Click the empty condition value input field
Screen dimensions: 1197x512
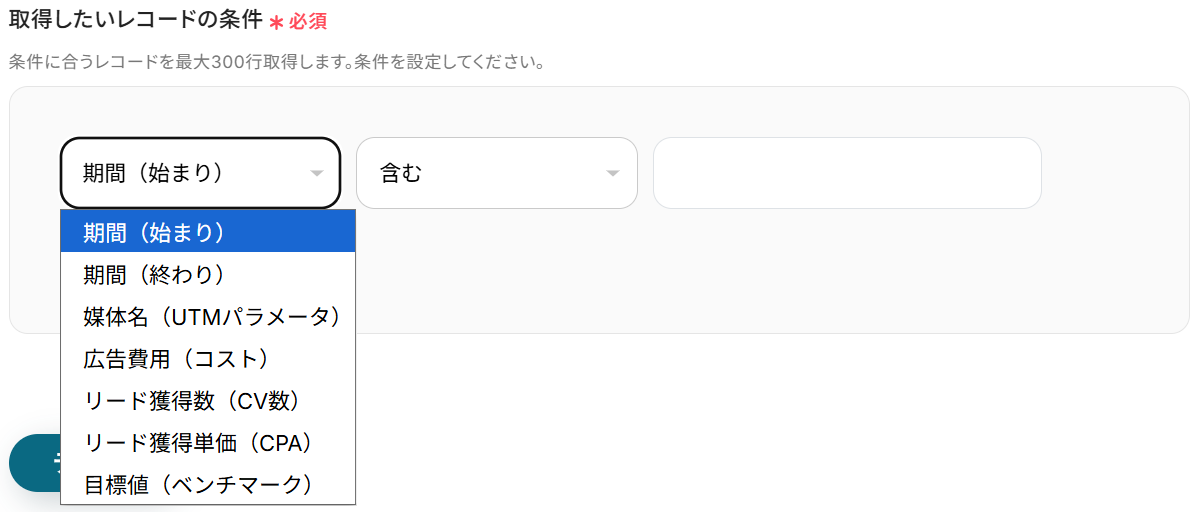click(847, 172)
